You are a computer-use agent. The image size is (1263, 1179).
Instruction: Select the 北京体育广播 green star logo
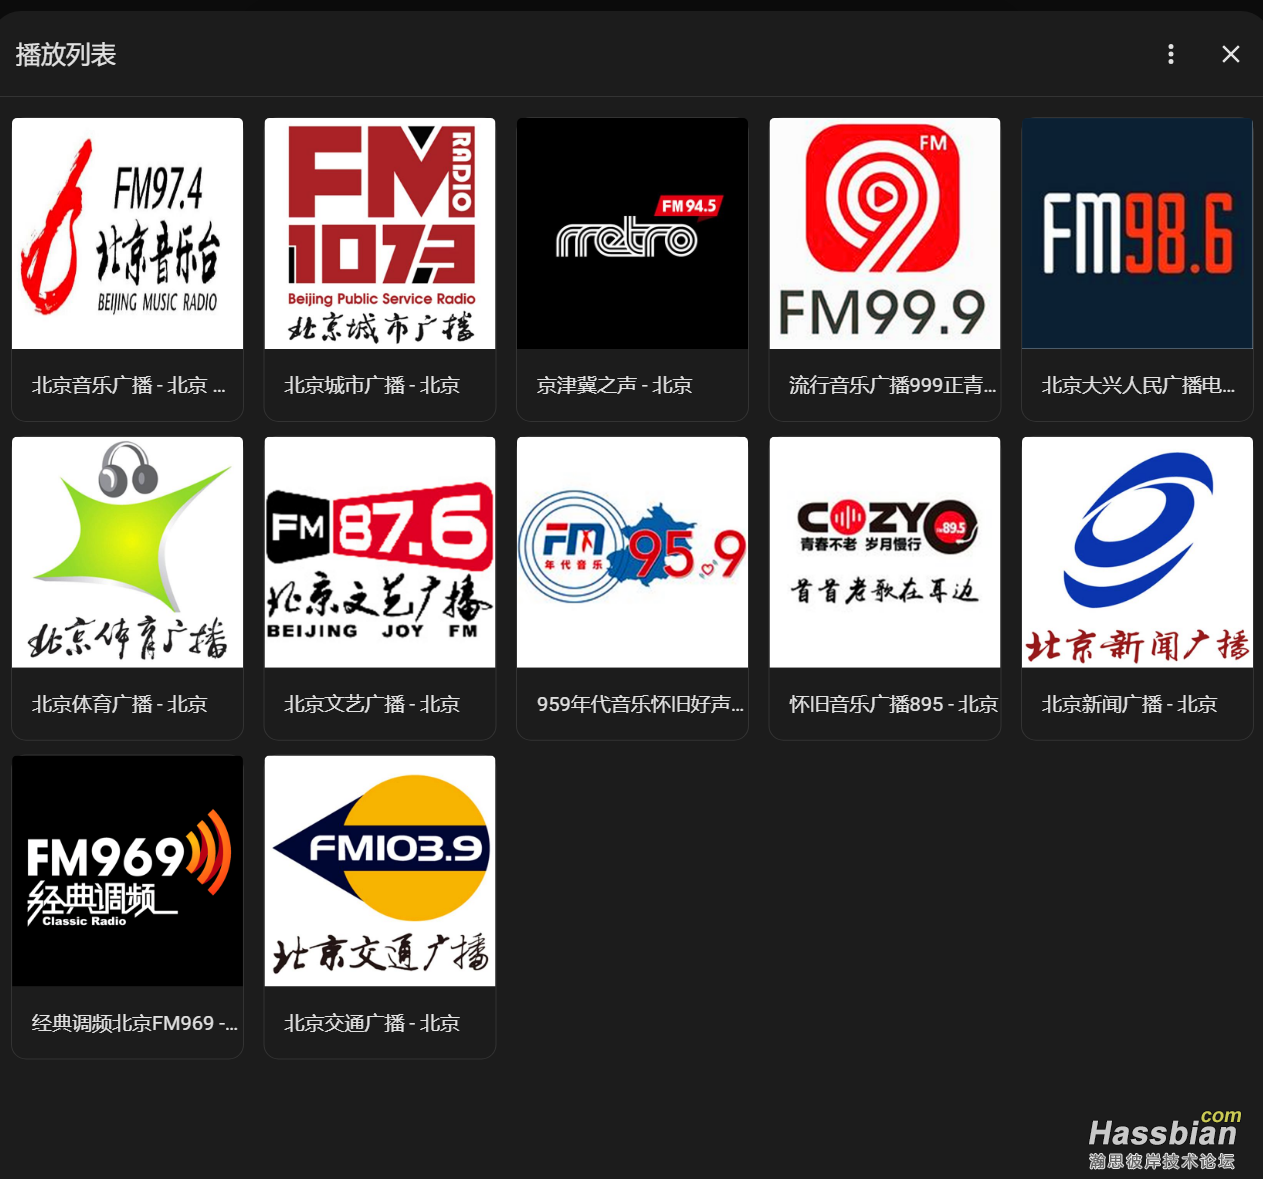point(127,552)
